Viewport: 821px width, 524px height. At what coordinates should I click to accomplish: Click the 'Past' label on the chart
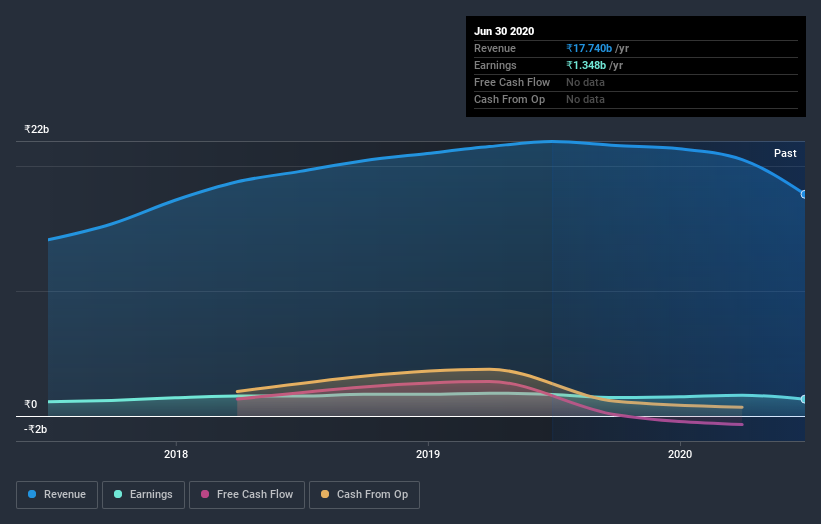coord(785,153)
